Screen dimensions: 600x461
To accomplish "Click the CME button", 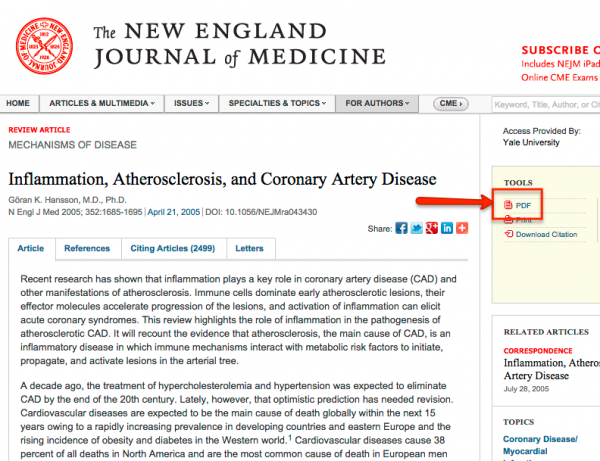I will coord(451,104).
